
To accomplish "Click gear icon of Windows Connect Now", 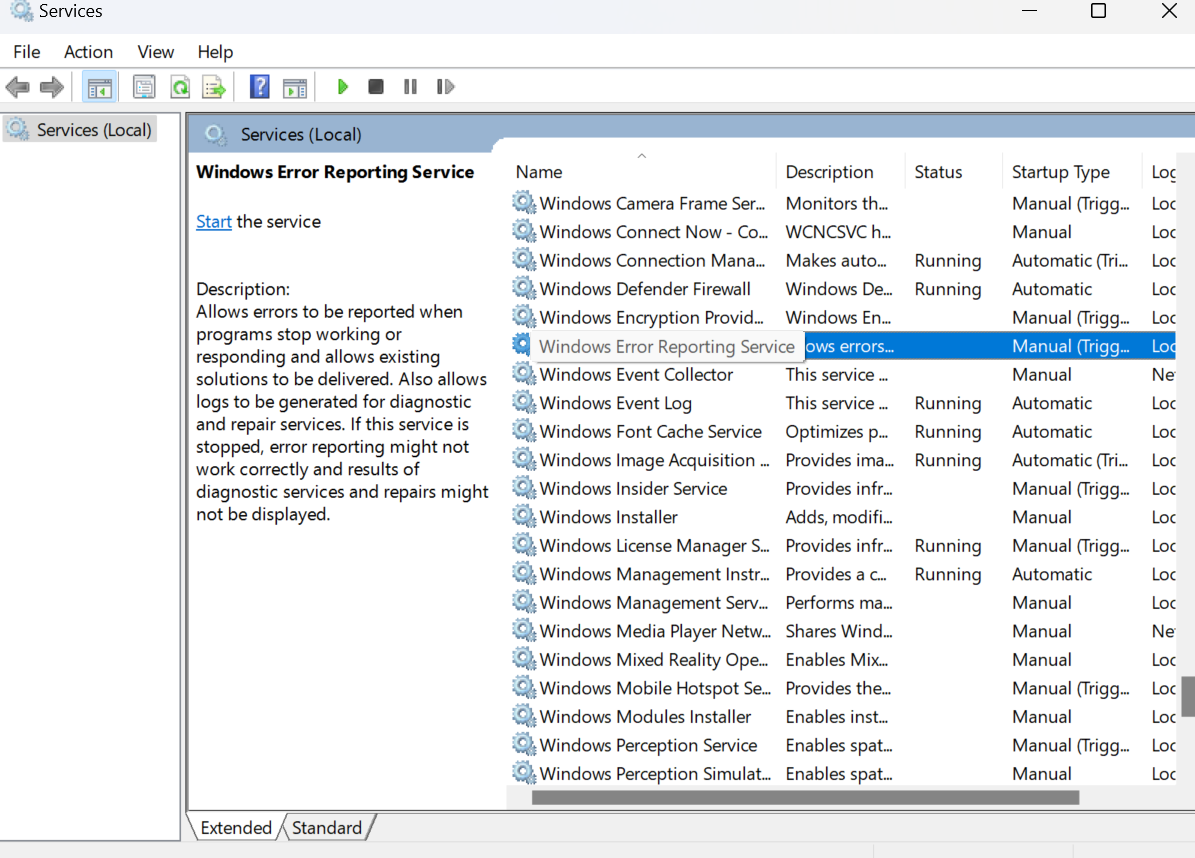I will point(524,232).
